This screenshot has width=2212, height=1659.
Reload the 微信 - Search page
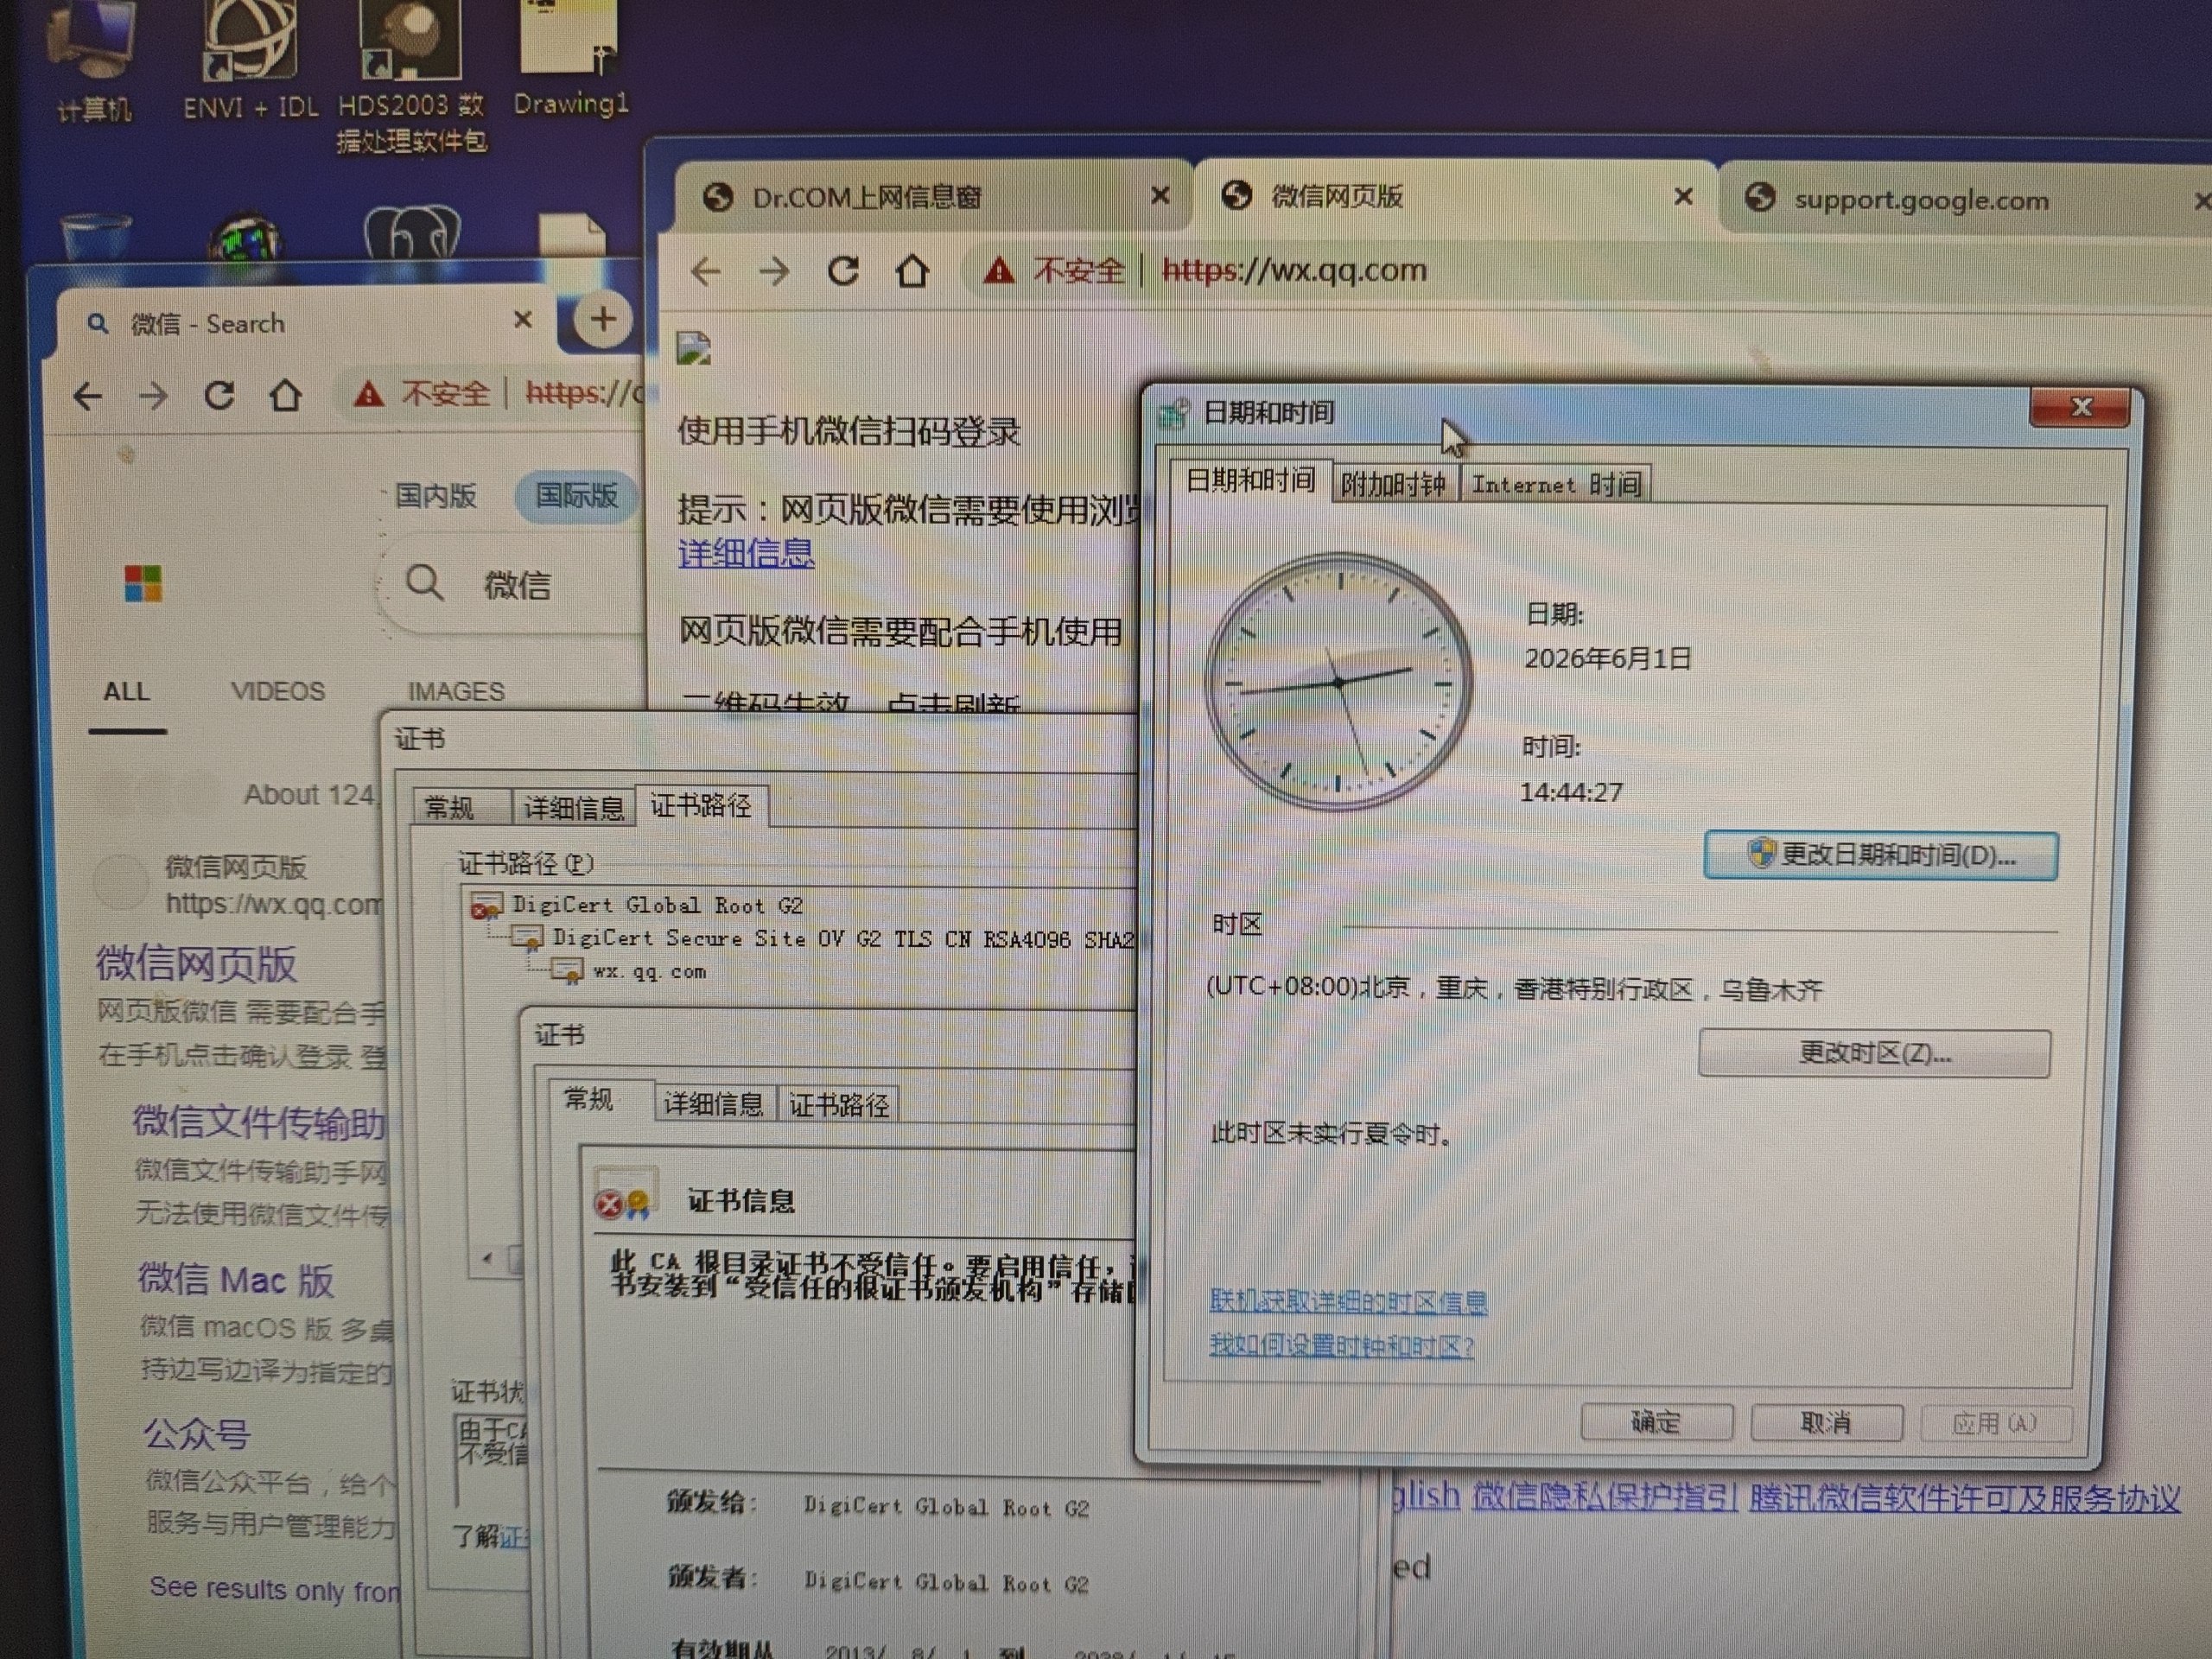point(219,395)
